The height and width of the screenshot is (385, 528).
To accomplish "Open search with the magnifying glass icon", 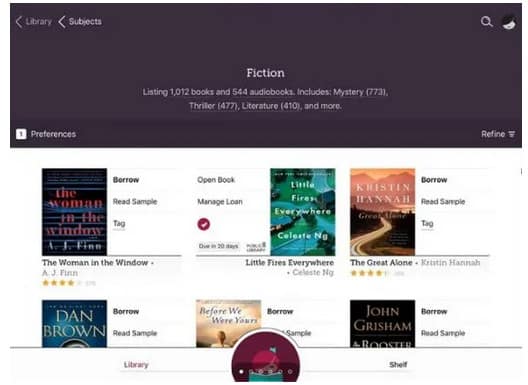I will click(487, 22).
